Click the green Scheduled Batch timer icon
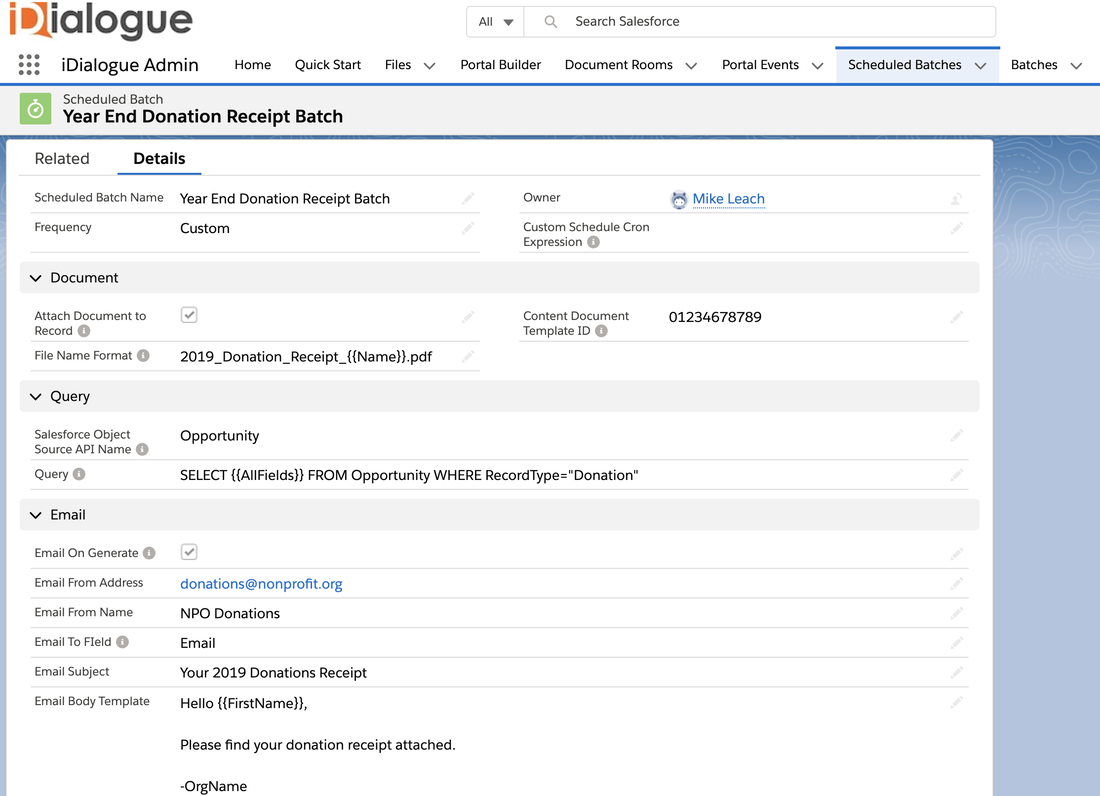1100x796 pixels. pyautogui.click(x=35, y=109)
